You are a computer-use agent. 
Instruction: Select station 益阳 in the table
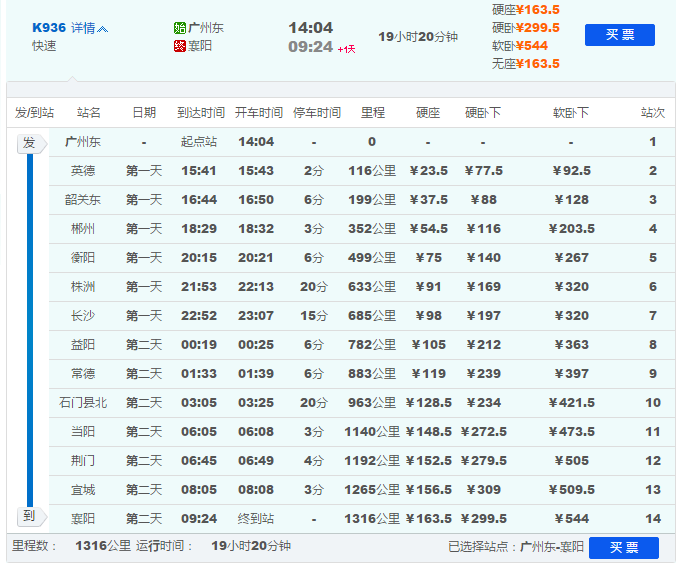(x=83, y=345)
